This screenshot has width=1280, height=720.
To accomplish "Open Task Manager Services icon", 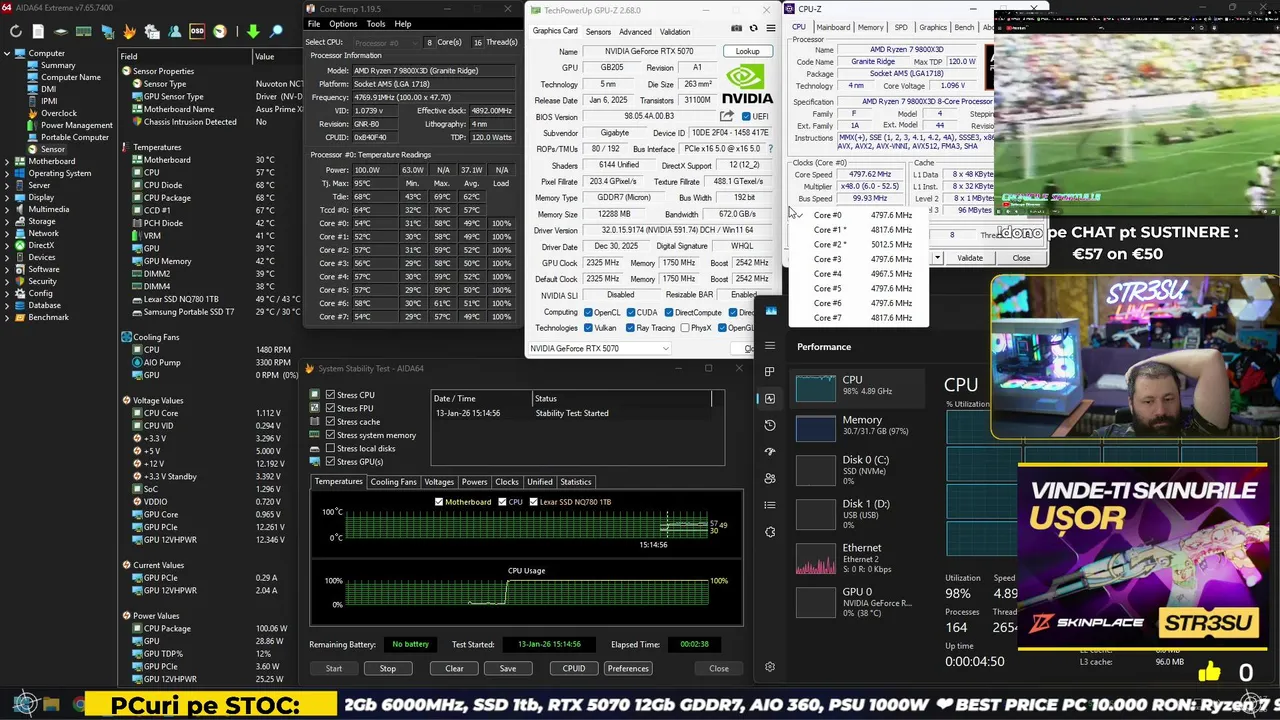I will coord(770,532).
